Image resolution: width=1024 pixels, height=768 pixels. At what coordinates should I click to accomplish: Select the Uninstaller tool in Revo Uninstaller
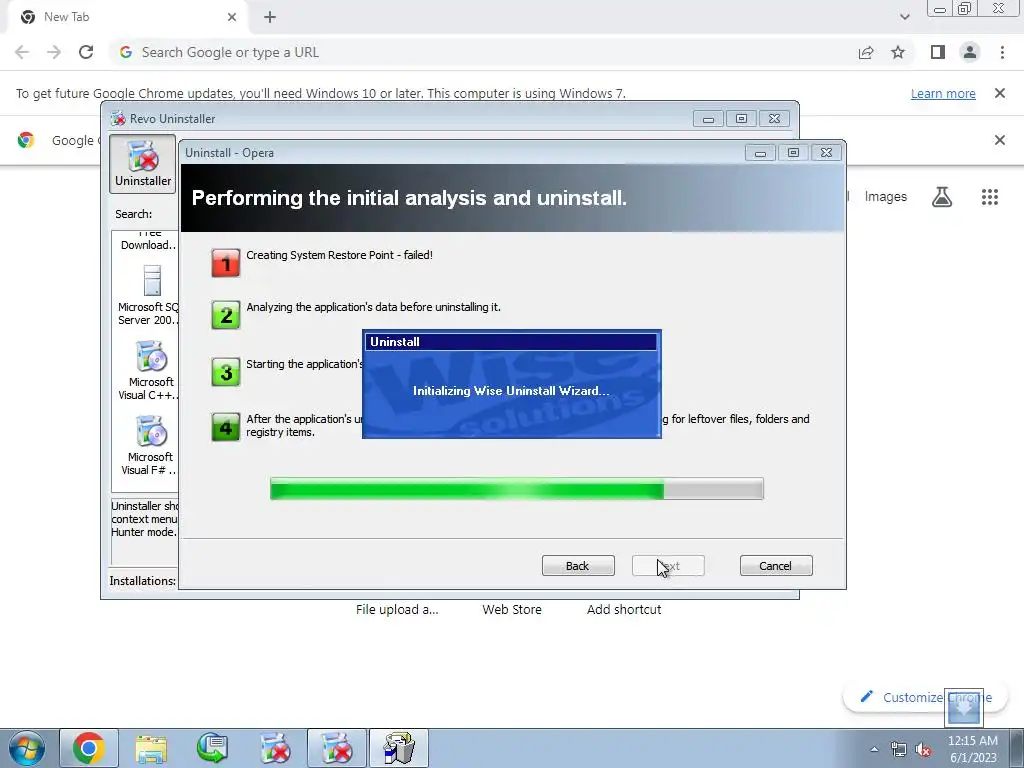(x=142, y=163)
